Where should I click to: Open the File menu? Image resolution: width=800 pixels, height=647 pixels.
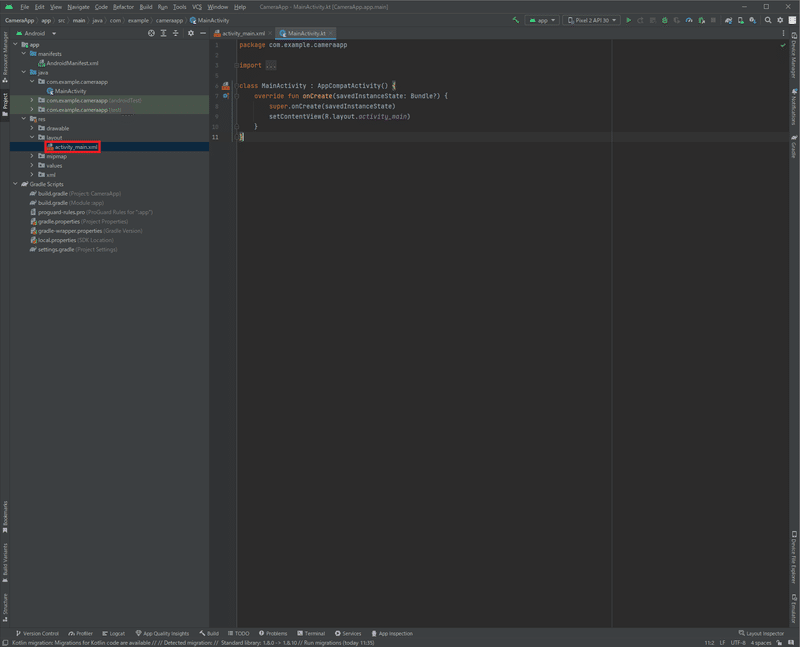click(23, 6)
